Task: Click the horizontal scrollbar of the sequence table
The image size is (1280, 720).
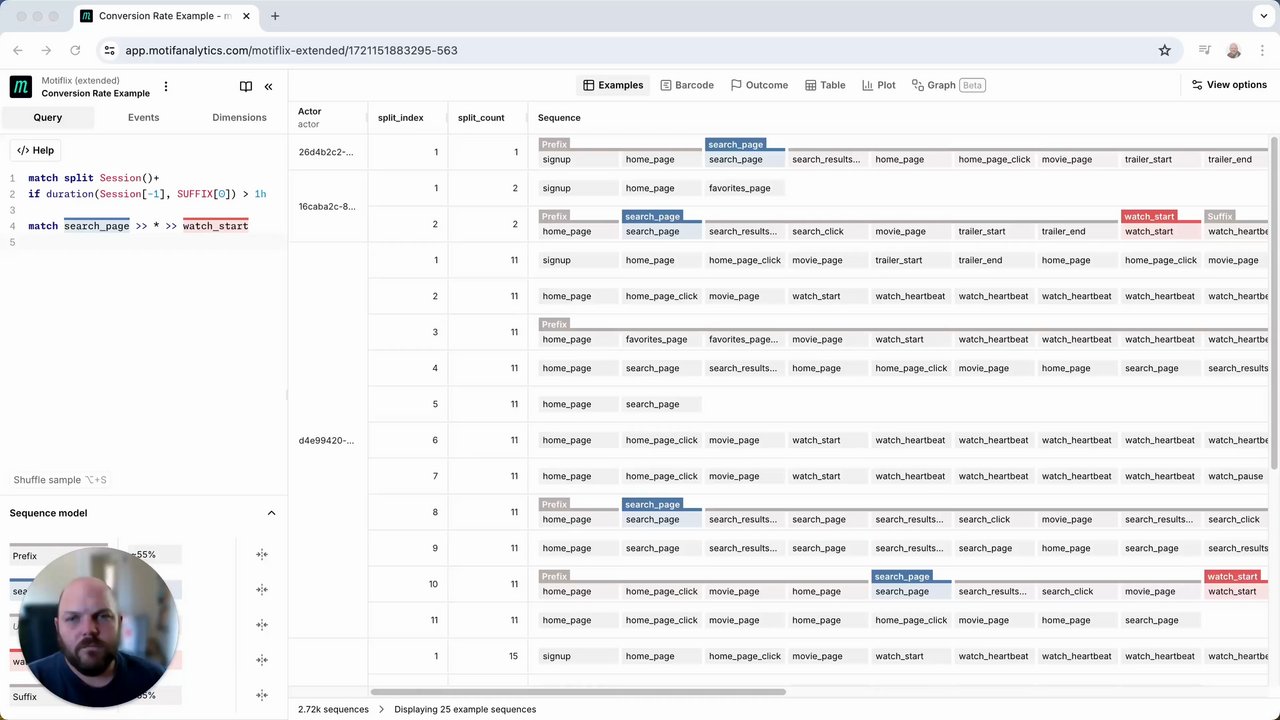Action: (x=578, y=691)
